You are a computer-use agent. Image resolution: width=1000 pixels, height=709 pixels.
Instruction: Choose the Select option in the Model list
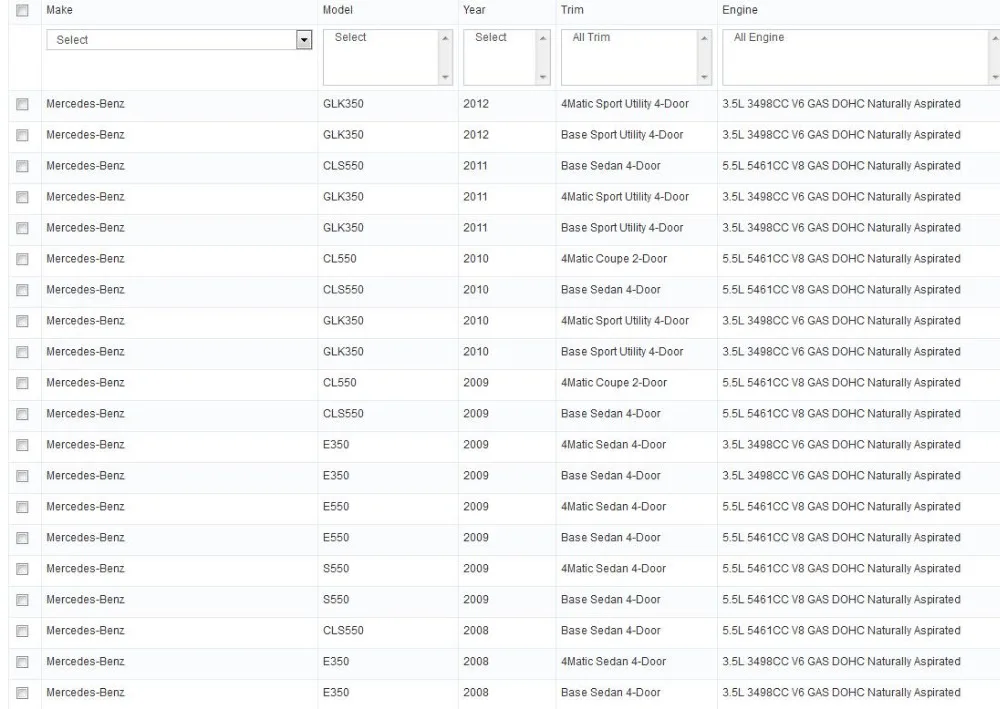(350, 38)
